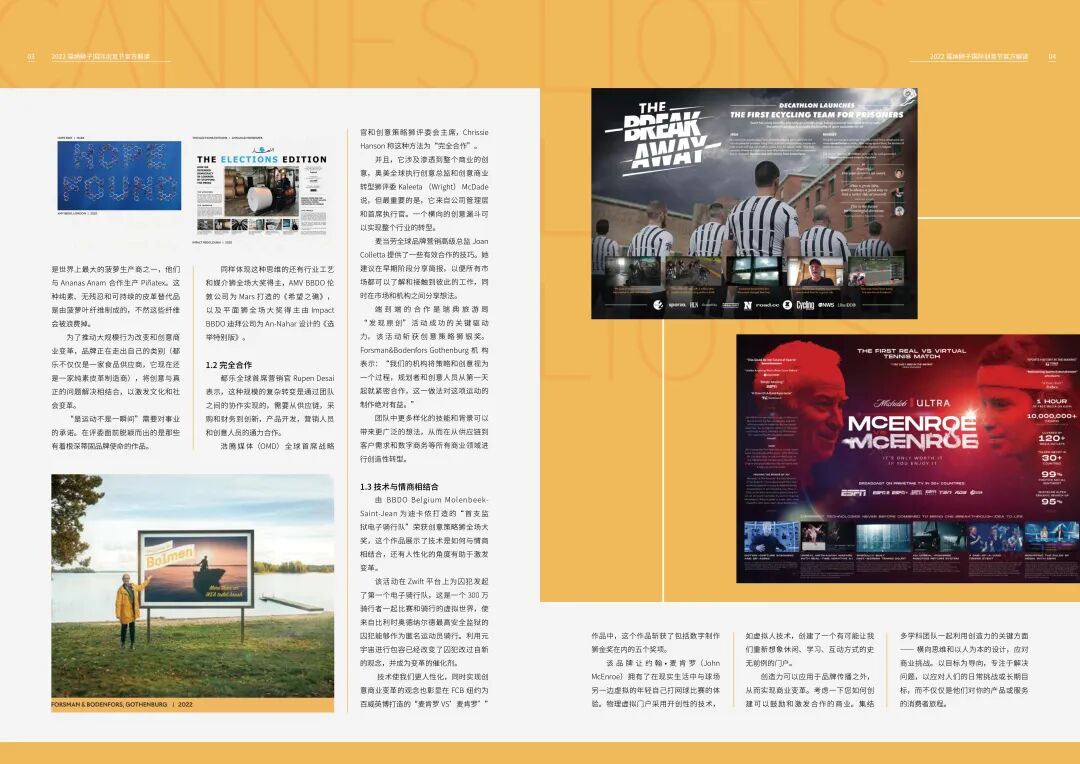Select line beginning "创造力可以应用于品牌传播之外"
The width and height of the screenshot is (1080, 764).
(x=815, y=677)
